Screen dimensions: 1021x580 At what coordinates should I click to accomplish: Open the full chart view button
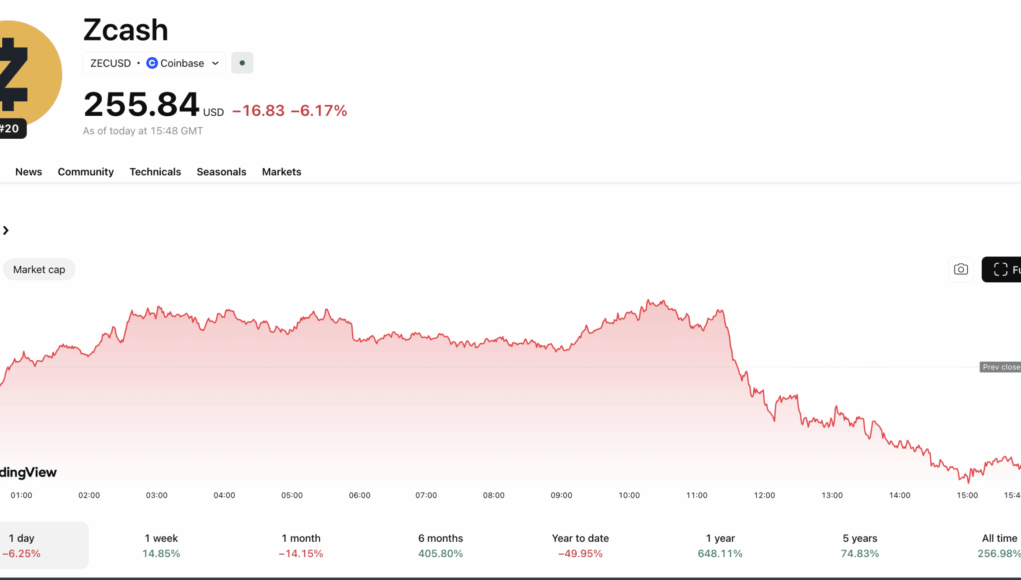pyautogui.click(x=1002, y=269)
